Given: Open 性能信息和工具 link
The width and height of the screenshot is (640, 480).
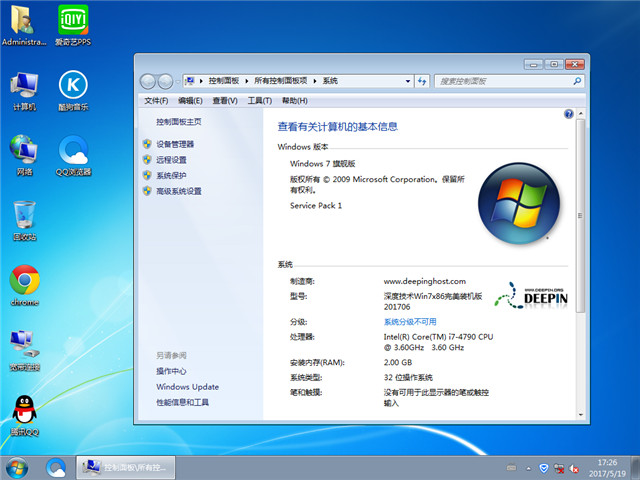Looking at the screenshot, I should (182, 402).
